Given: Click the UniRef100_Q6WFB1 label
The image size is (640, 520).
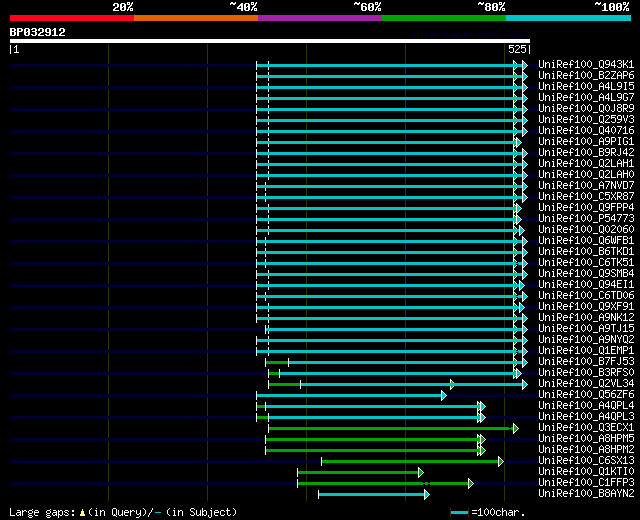Looking at the screenshot, I should coord(586,241).
